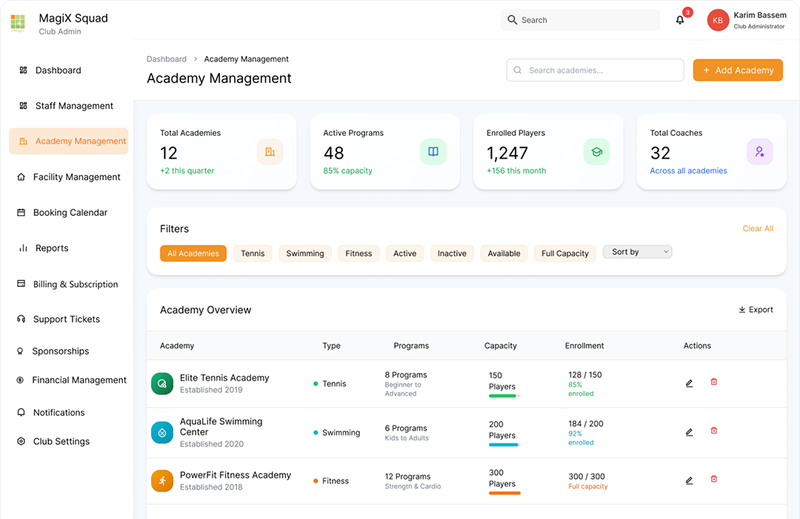Click the Total Academies building icon
Image resolution: width=800 pixels, height=519 pixels.
(x=270, y=152)
